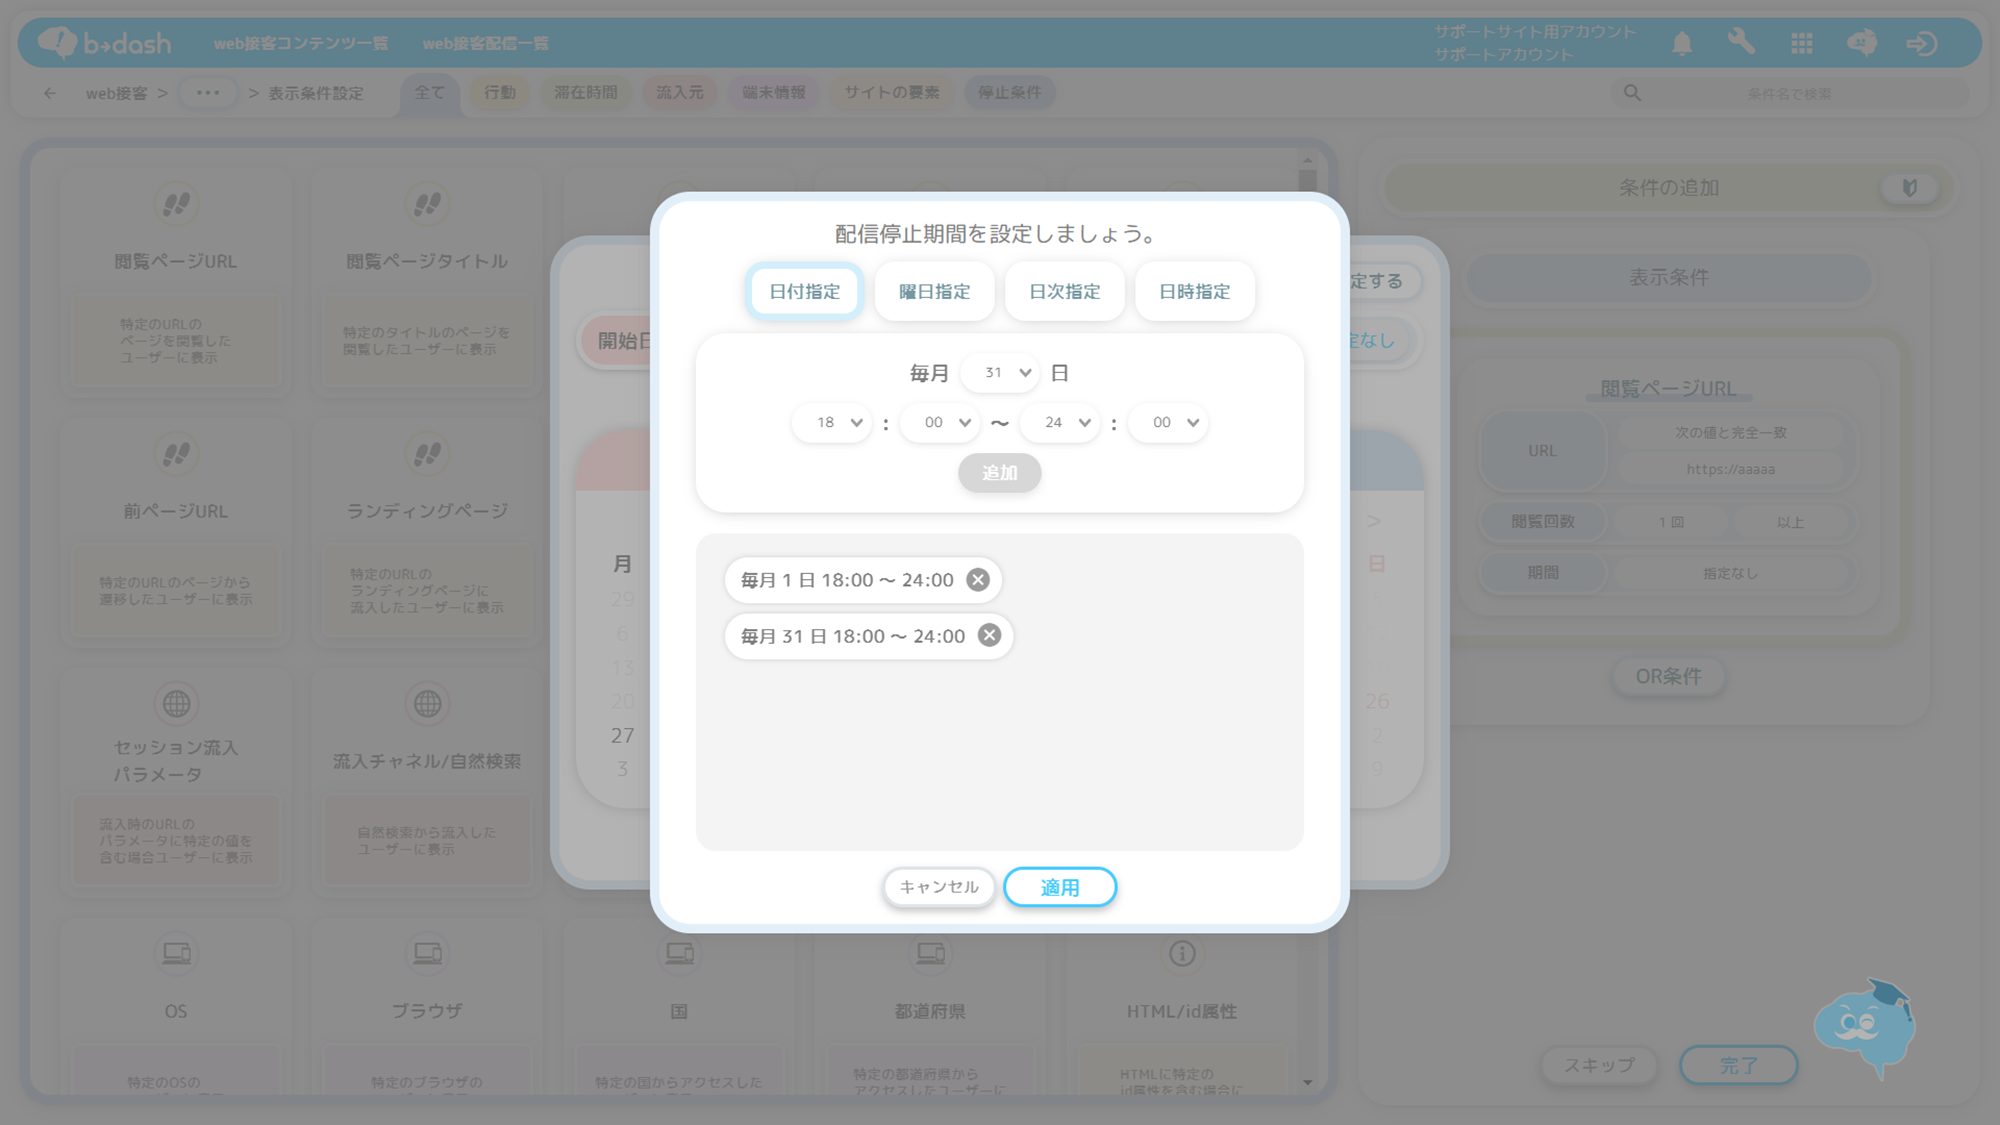The width and height of the screenshot is (2000, 1125).
Task: Click the セッション流入パラメータ globe icon
Action: (x=176, y=704)
